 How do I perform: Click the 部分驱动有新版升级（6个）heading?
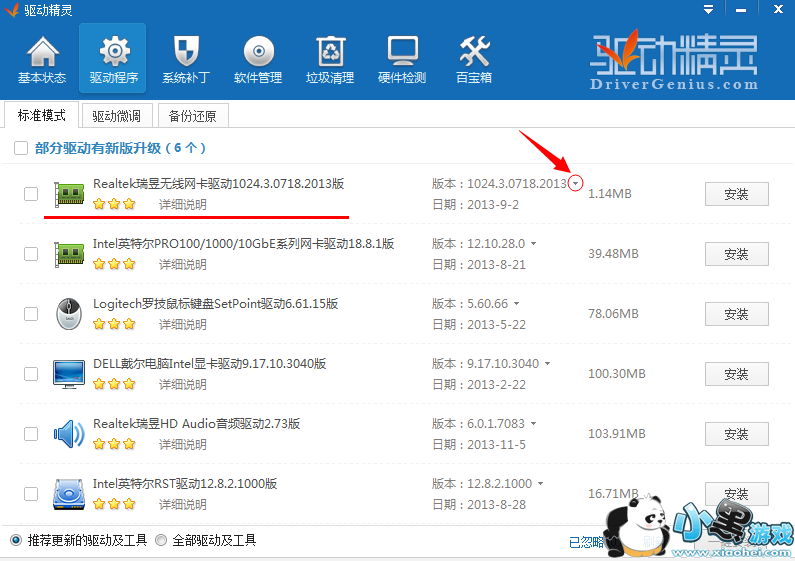[x=120, y=148]
